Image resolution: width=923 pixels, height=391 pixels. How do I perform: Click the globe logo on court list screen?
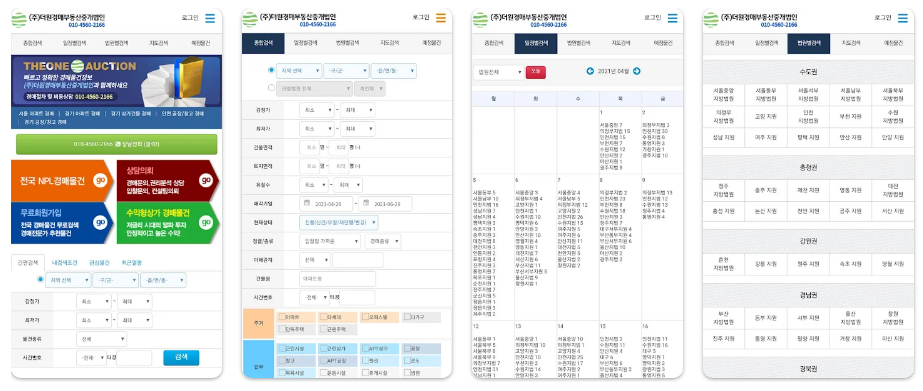click(711, 19)
